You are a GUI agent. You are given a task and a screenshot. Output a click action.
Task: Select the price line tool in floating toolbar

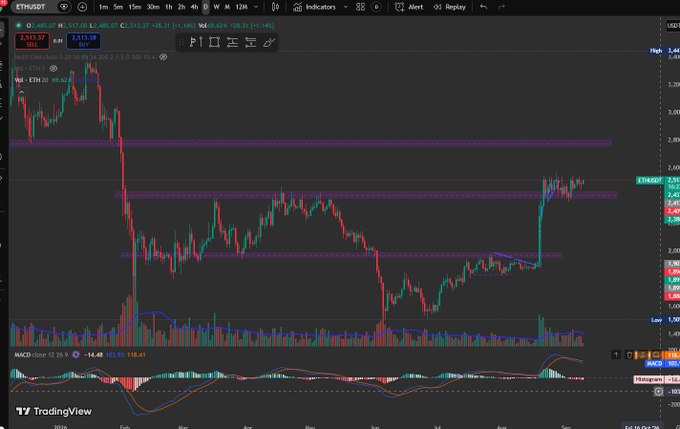pyautogui.click(x=251, y=42)
